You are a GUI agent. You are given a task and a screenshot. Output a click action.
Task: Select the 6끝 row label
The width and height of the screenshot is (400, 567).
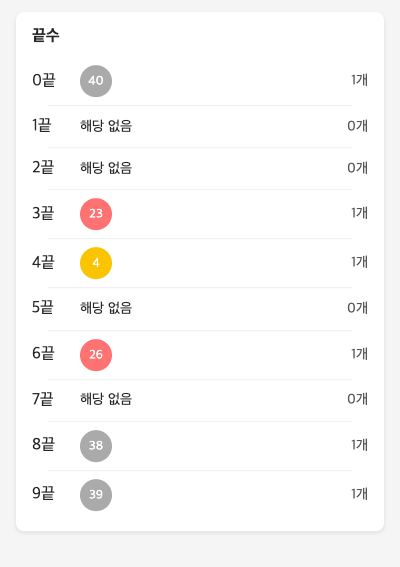pos(43,353)
